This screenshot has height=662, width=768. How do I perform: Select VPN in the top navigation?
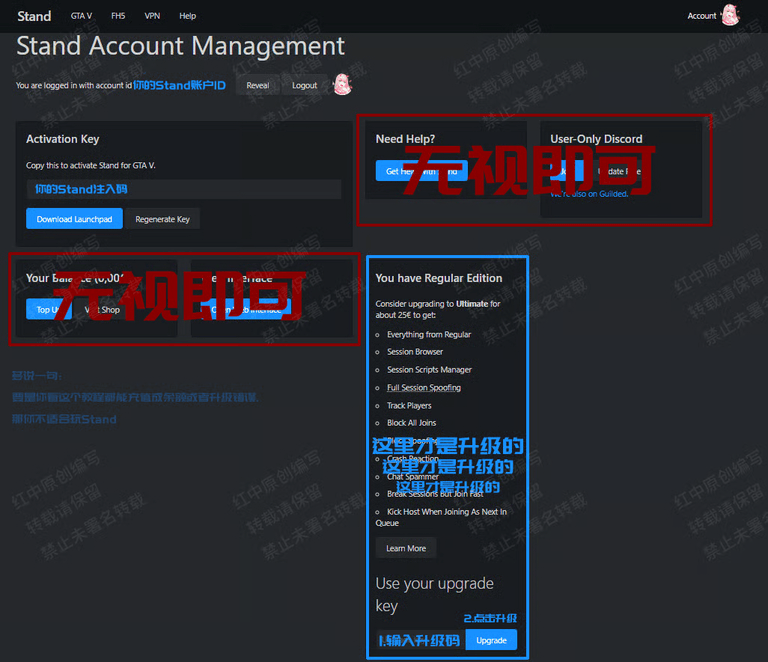pyautogui.click(x=152, y=16)
